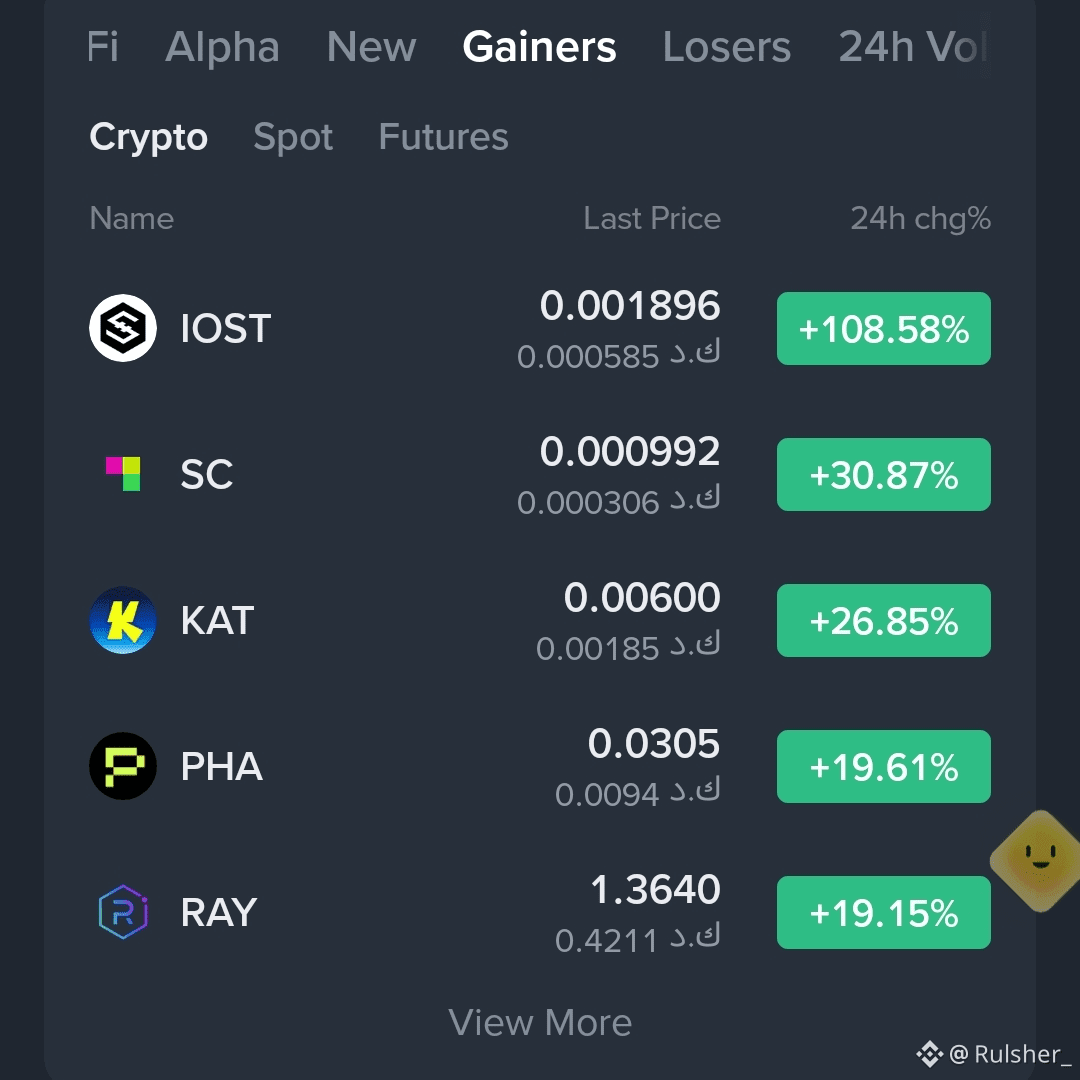This screenshot has width=1080, height=1080.
Task: Select the Crypto sub-tab
Action: point(148,136)
